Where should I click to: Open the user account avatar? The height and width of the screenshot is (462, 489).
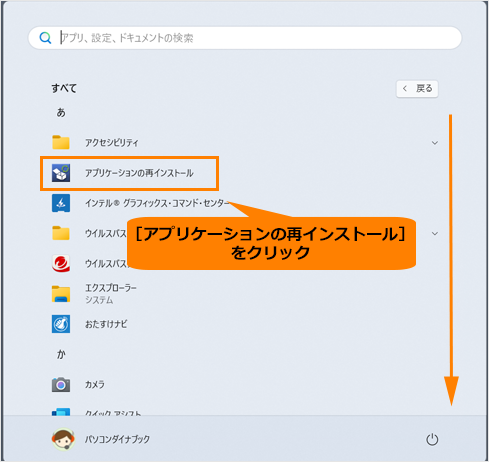(63, 439)
